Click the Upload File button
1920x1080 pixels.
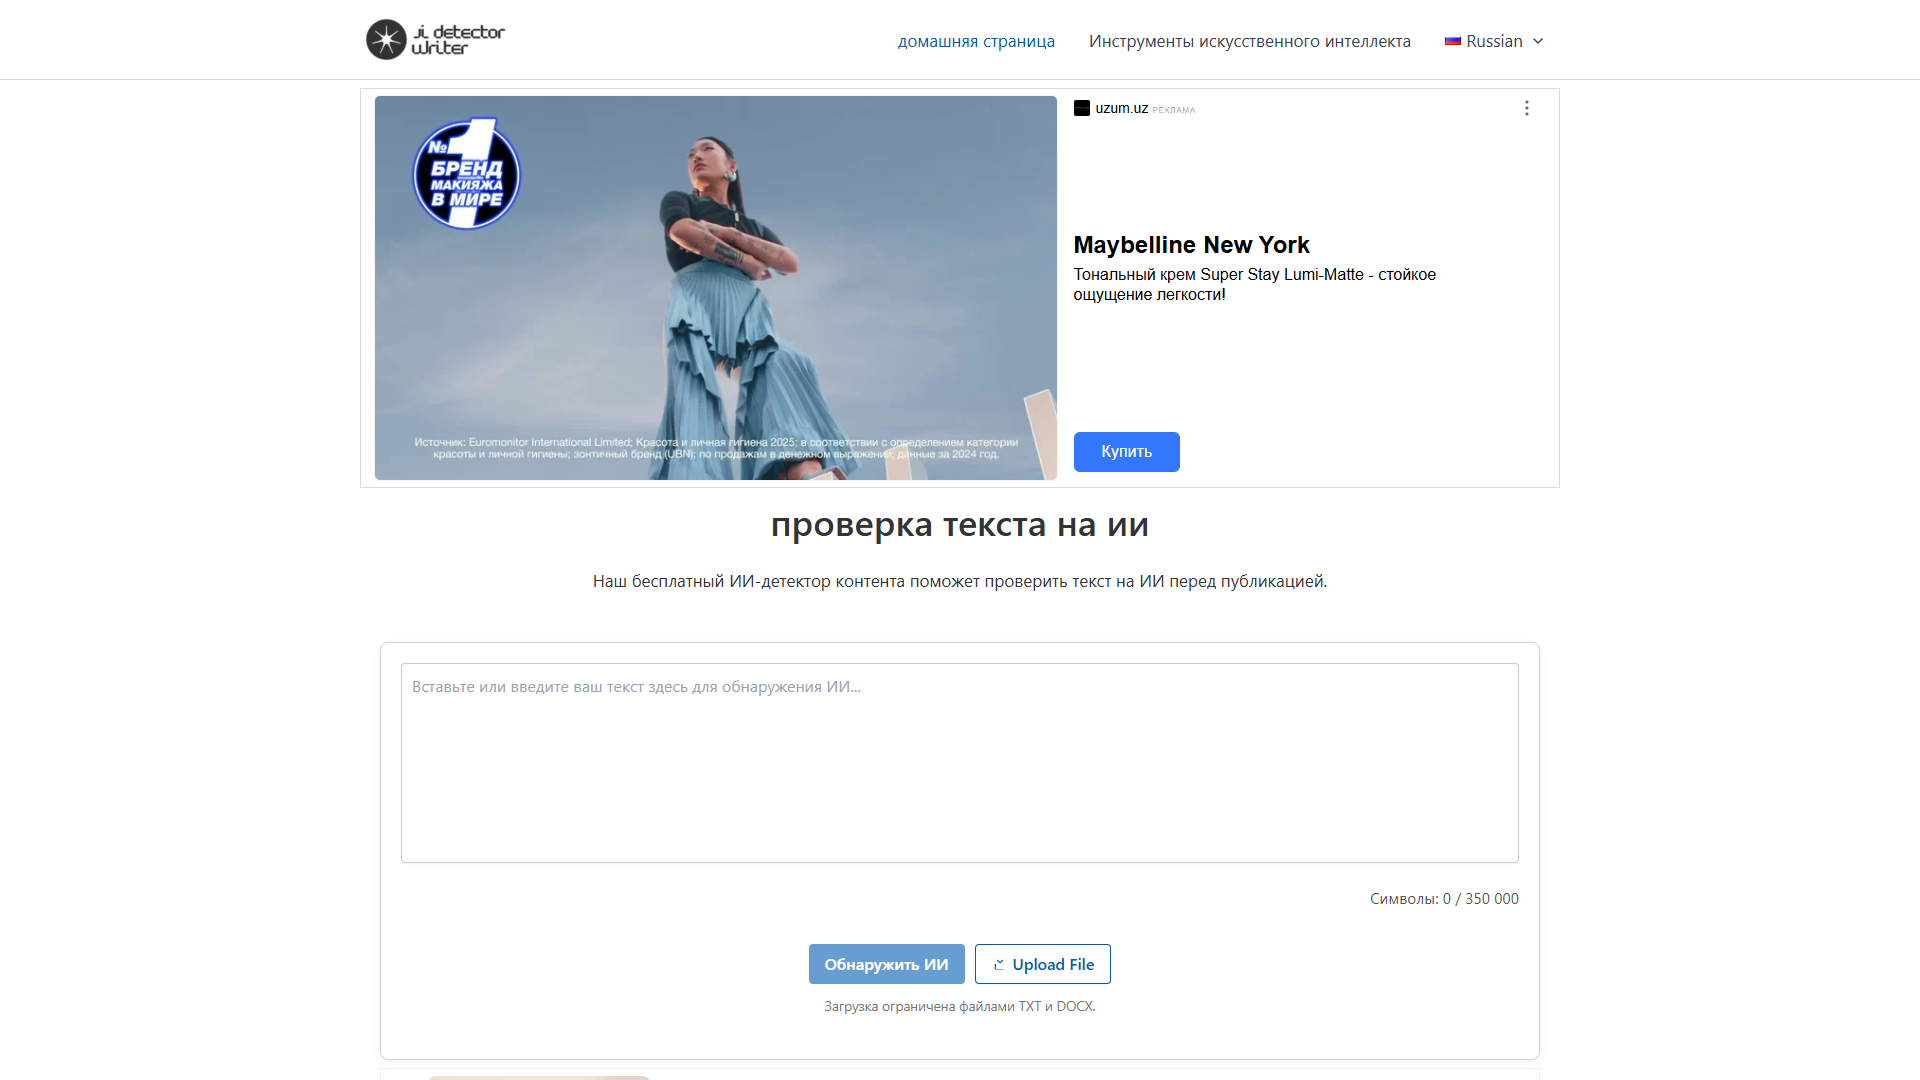(1043, 964)
